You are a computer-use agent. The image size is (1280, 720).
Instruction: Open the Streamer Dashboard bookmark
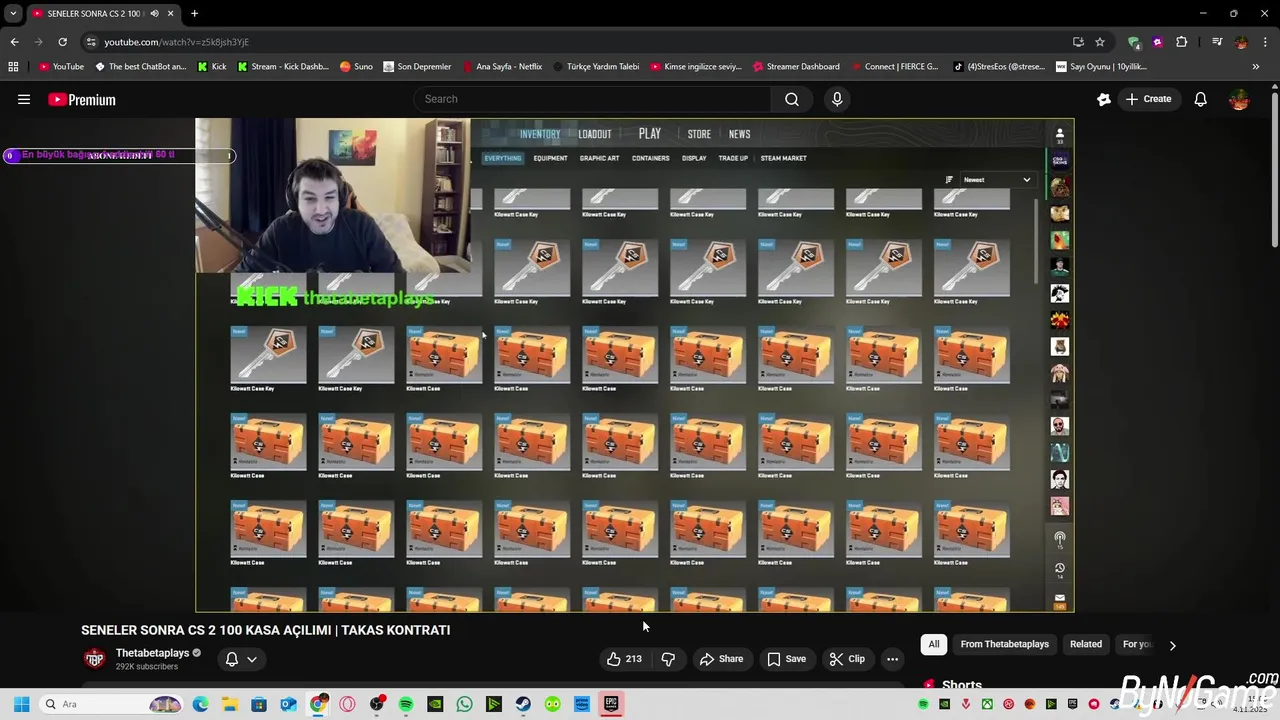(795, 67)
